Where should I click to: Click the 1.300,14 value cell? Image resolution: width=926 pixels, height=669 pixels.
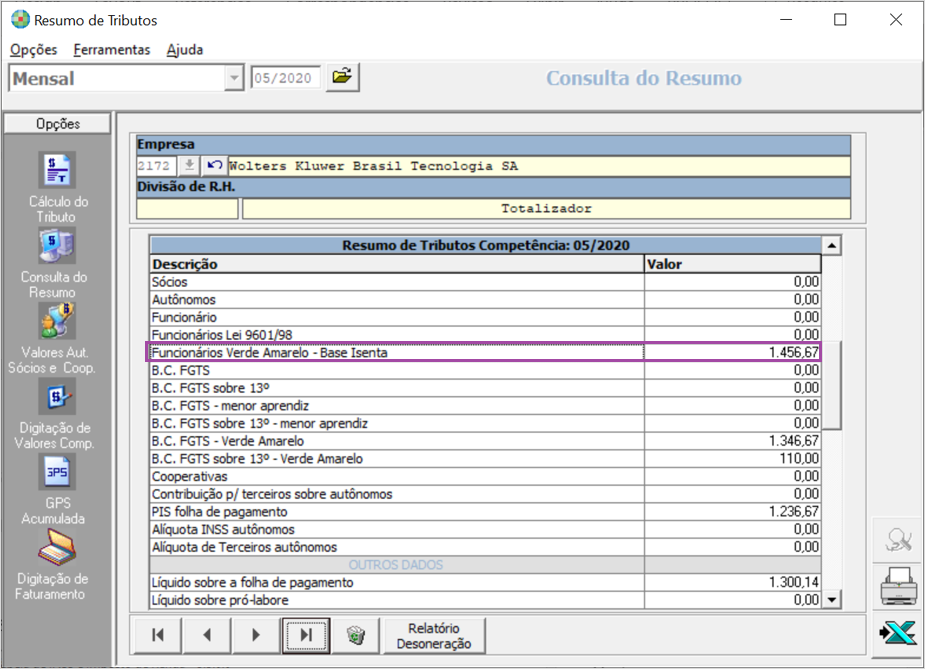point(732,583)
